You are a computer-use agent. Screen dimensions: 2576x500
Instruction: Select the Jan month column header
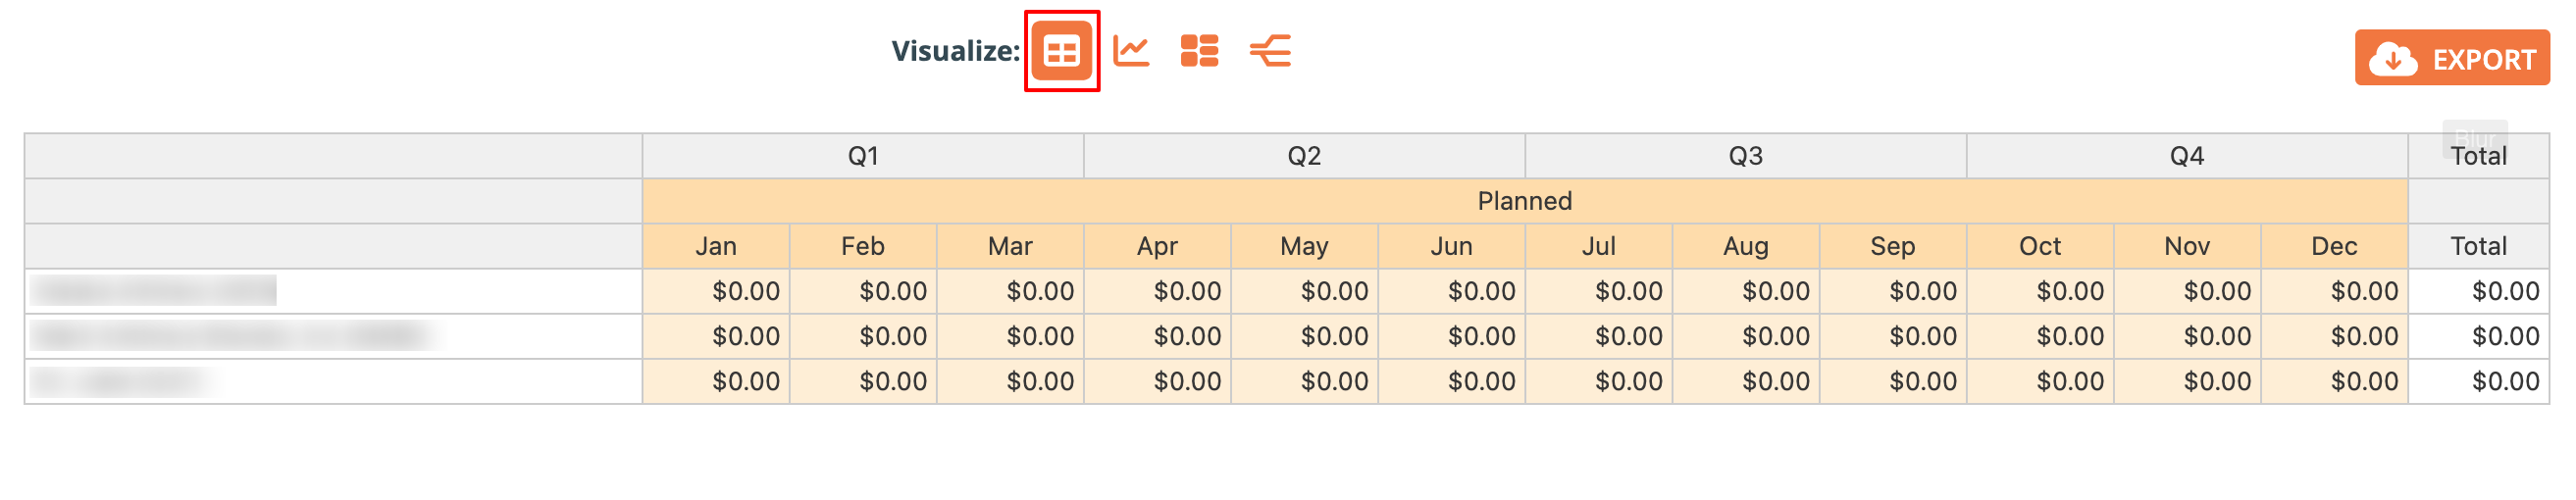click(716, 246)
